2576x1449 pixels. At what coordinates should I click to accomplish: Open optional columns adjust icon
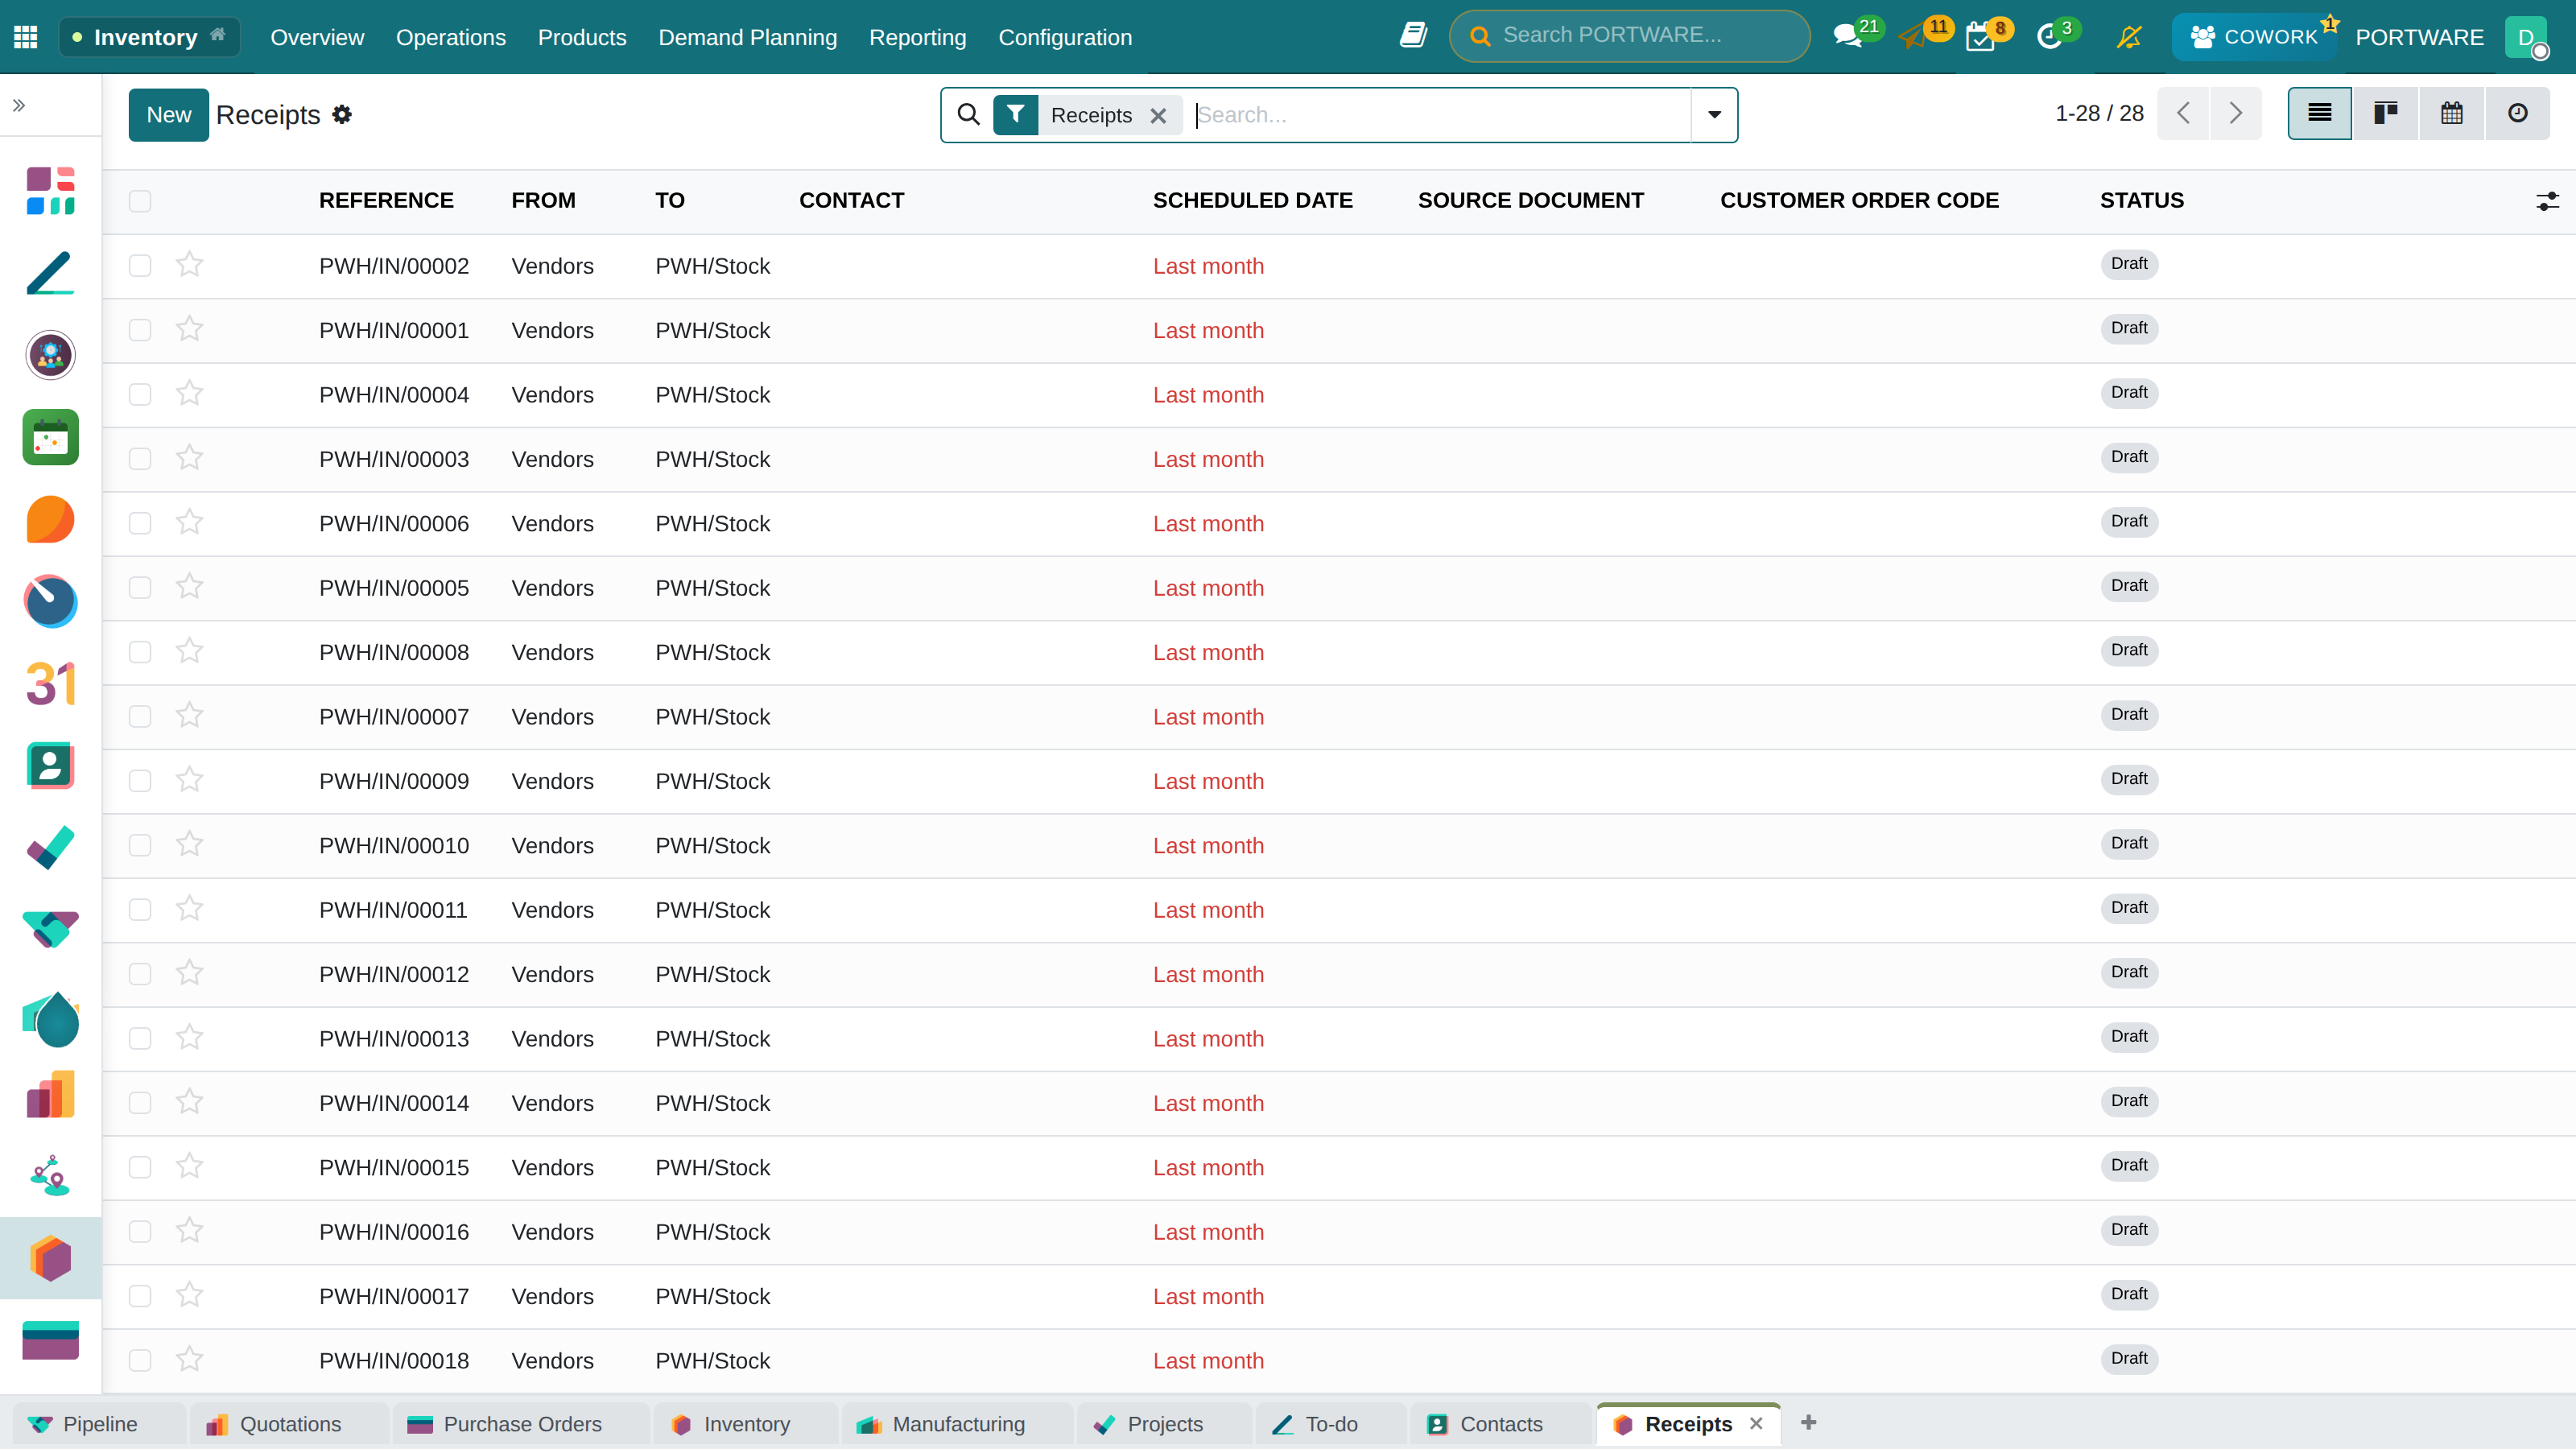tap(2547, 201)
